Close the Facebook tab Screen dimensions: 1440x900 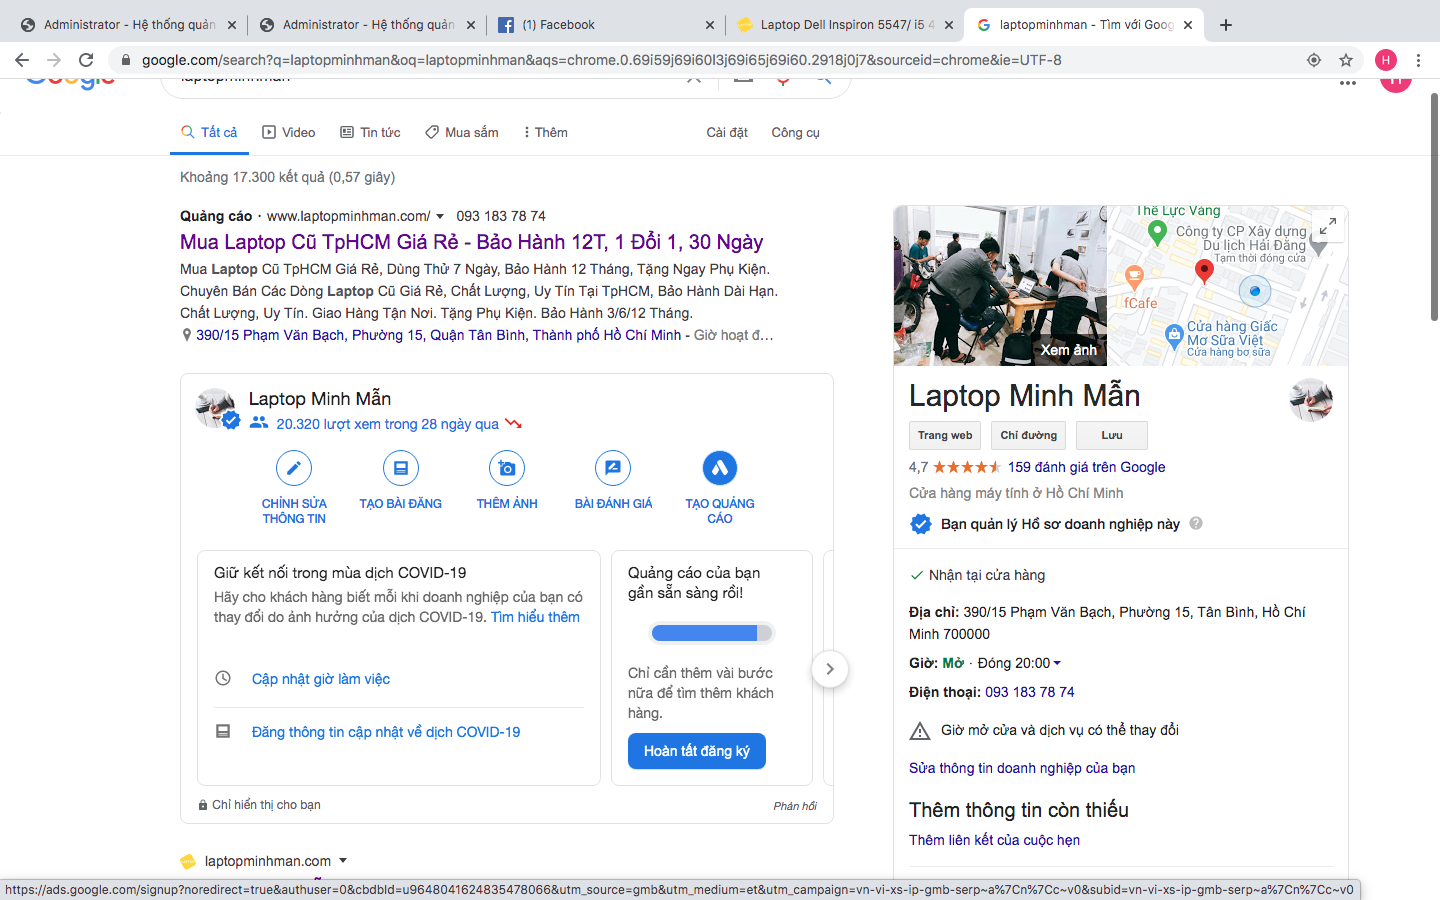(709, 25)
